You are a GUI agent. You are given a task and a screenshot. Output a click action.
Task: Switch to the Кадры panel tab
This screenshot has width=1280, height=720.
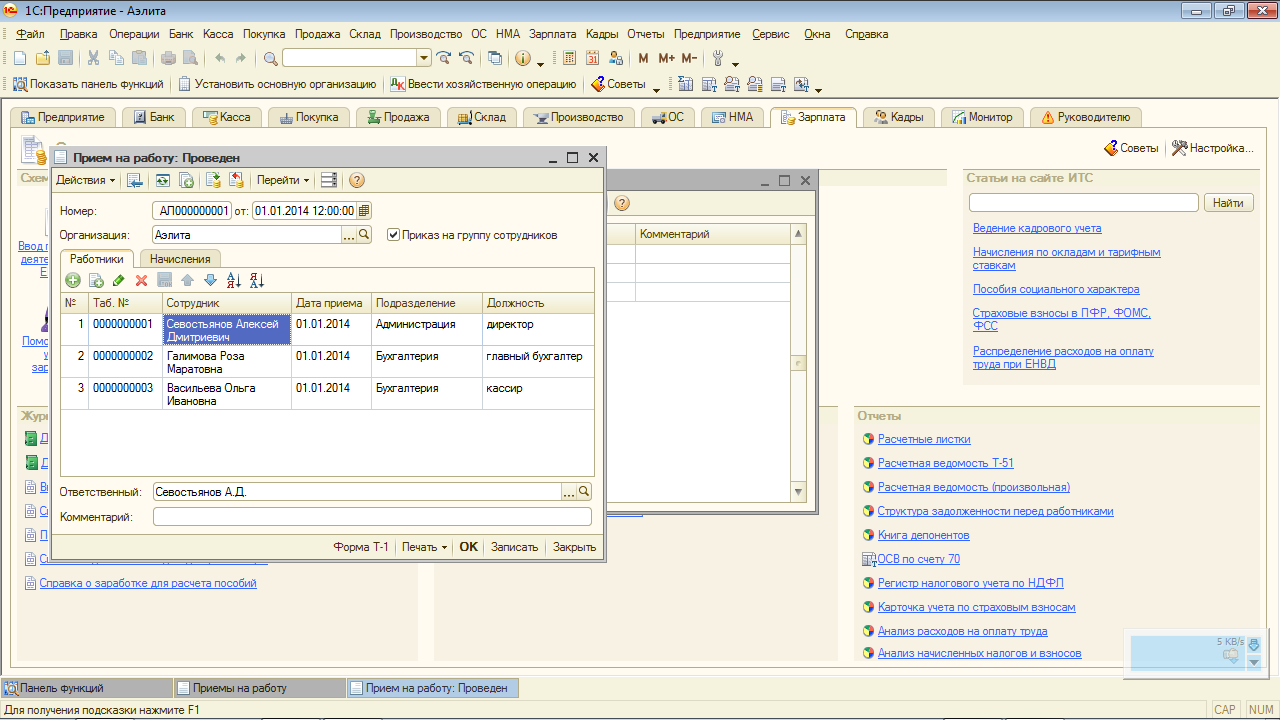pos(899,117)
